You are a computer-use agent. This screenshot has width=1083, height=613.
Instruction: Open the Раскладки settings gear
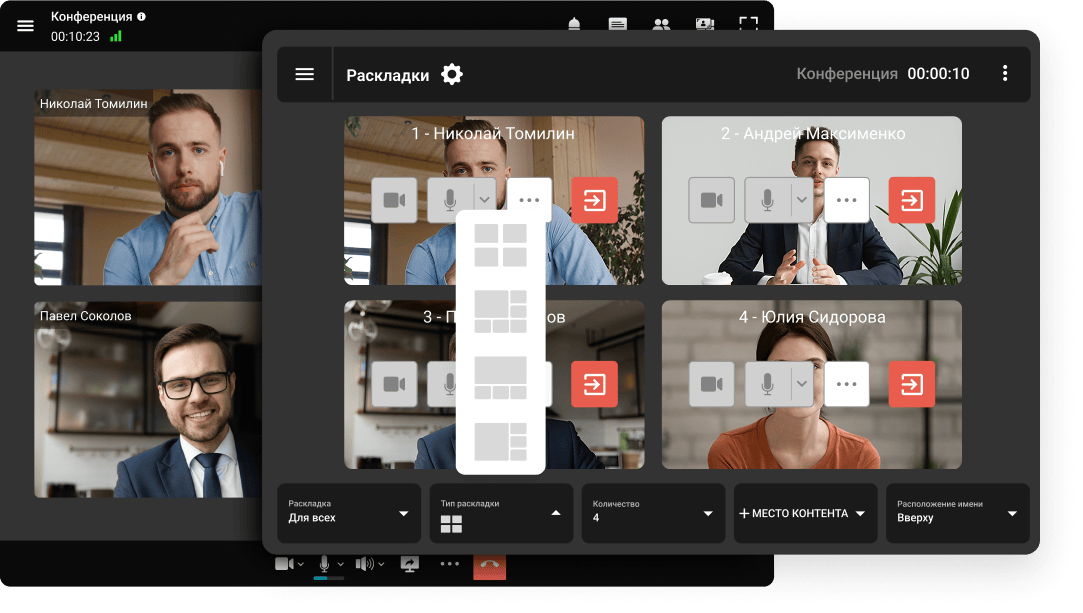coord(452,74)
